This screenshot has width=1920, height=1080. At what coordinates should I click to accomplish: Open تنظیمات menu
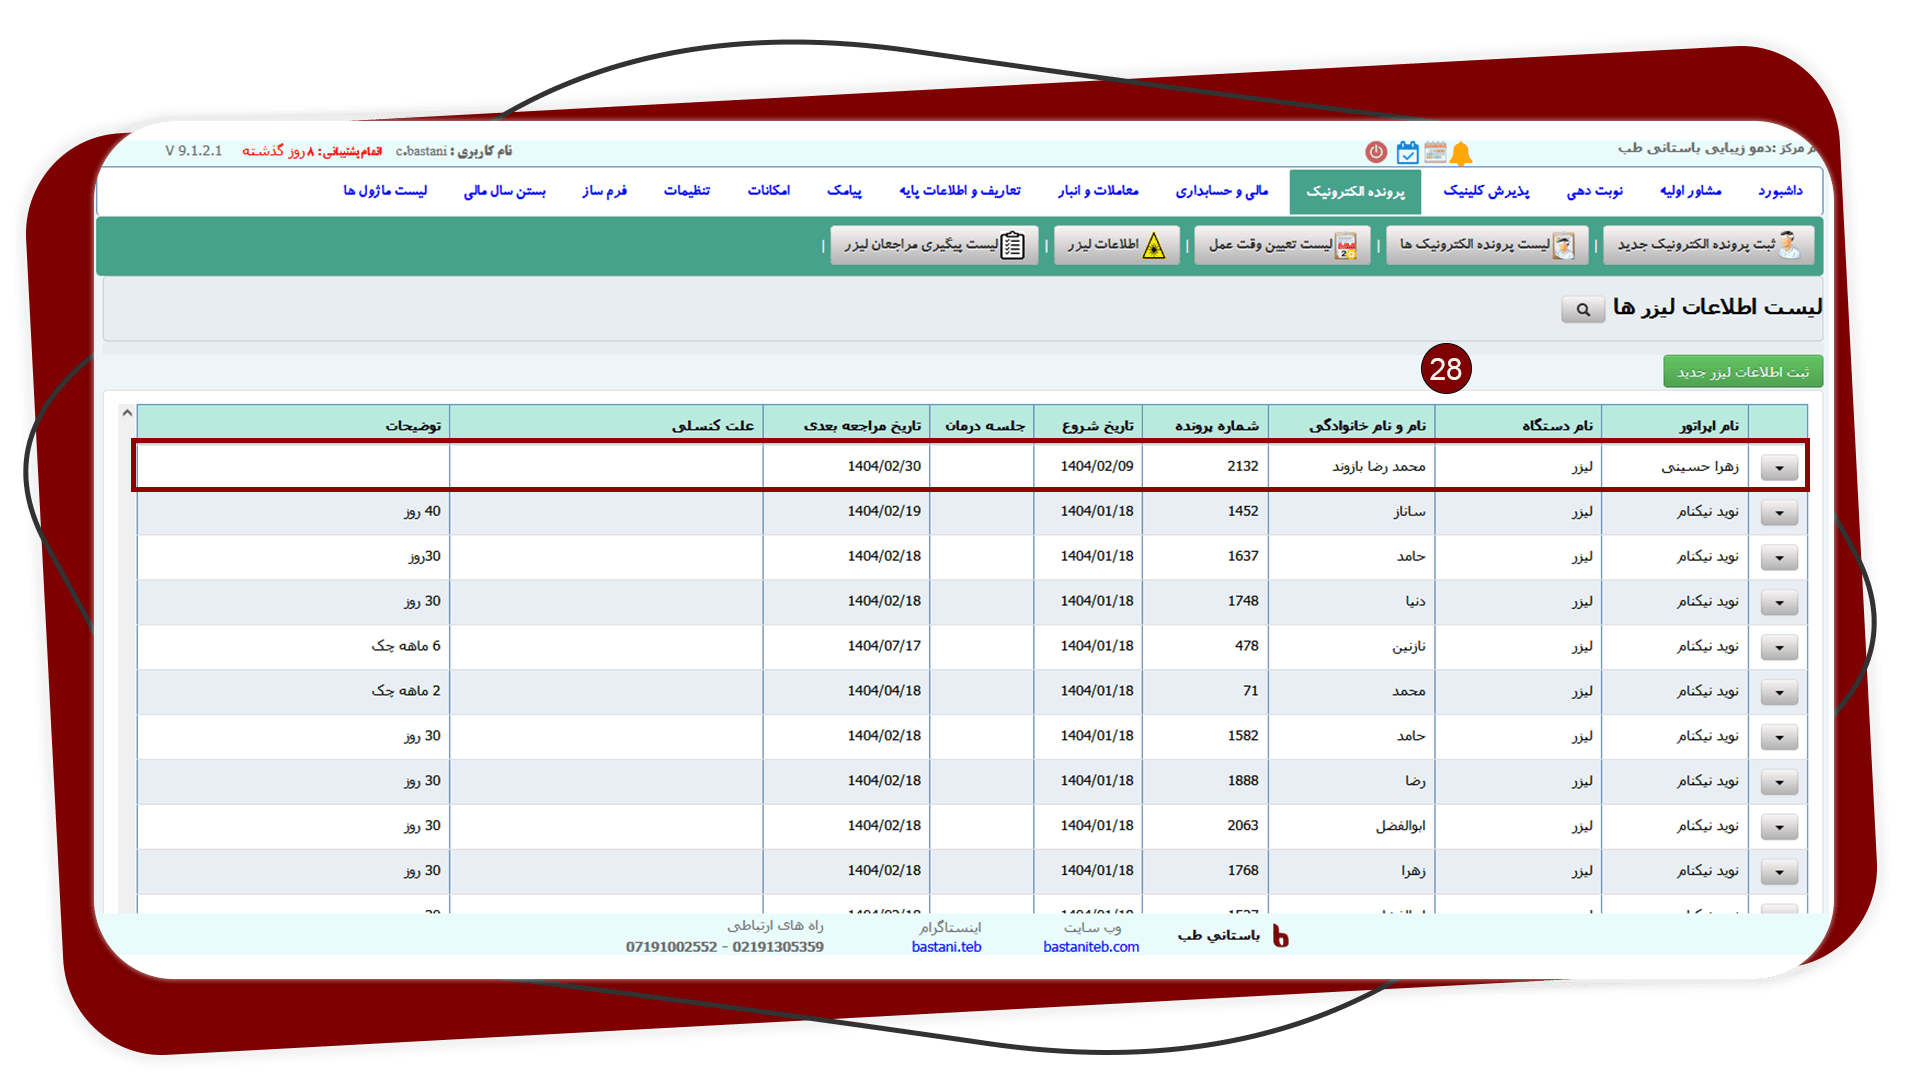pos(687,191)
